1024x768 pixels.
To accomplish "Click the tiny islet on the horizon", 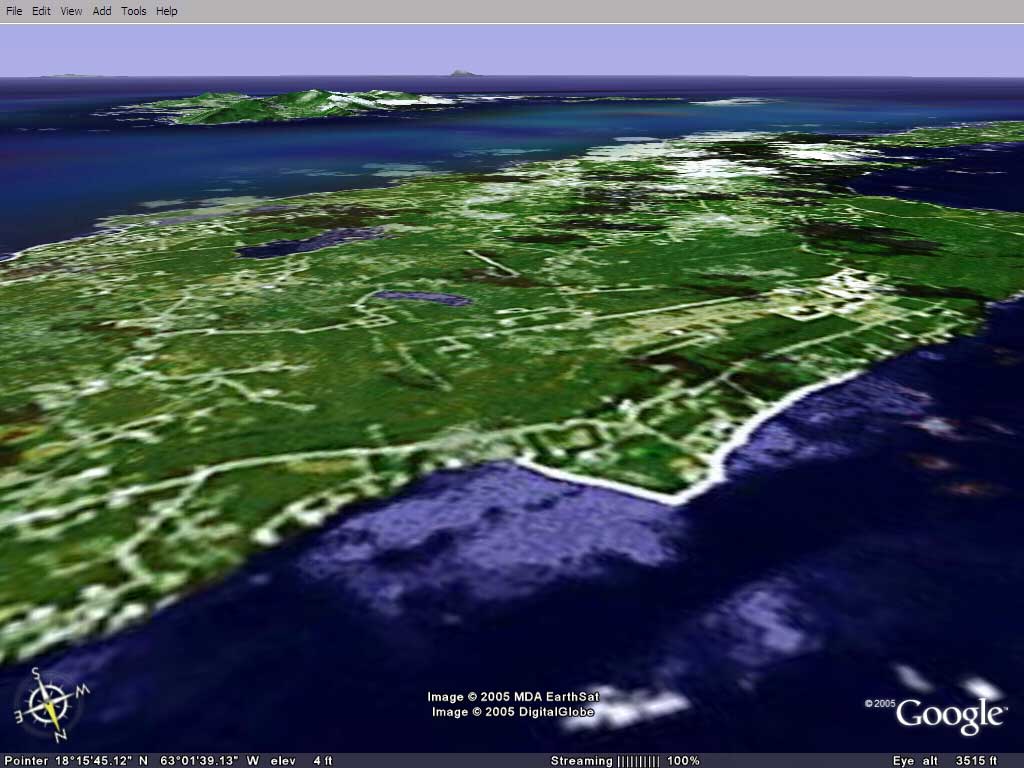I will [460, 72].
